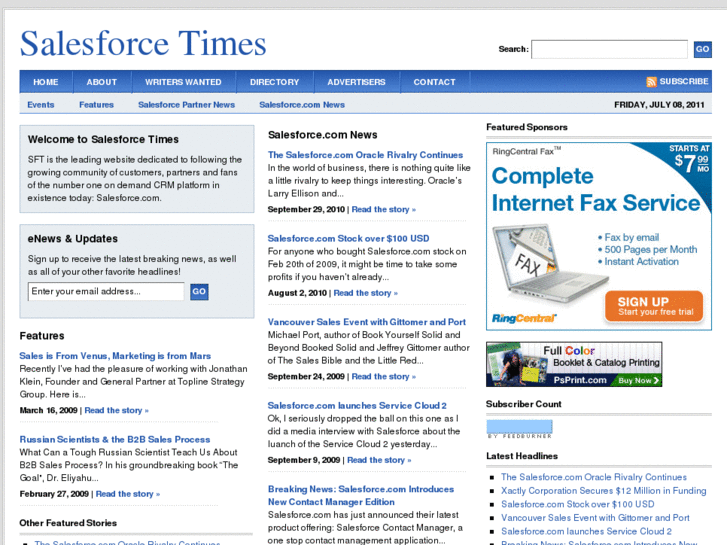The height and width of the screenshot is (545, 727).
Task: Read the story dated March 16, 2009
Action: click(x=116, y=410)
